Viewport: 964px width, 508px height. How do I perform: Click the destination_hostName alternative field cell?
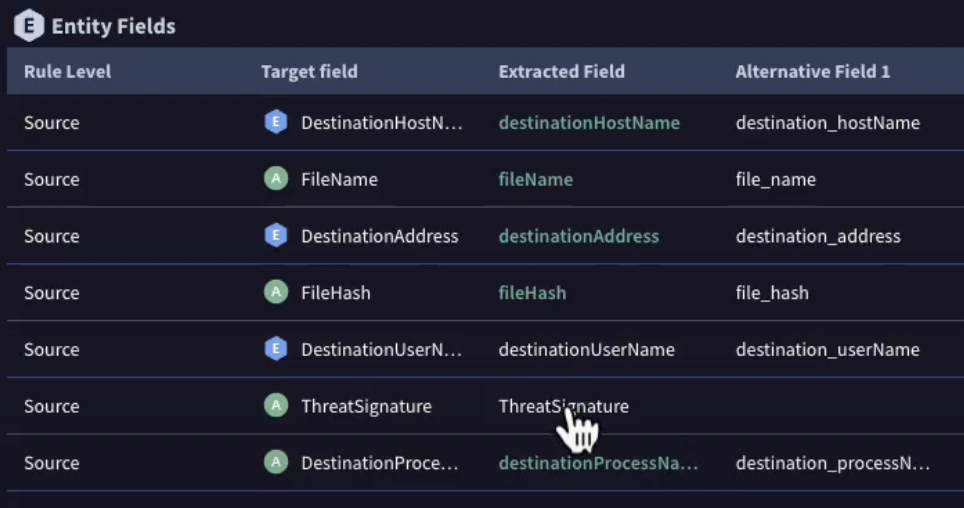pyautogui.click(x=827, y=123)
